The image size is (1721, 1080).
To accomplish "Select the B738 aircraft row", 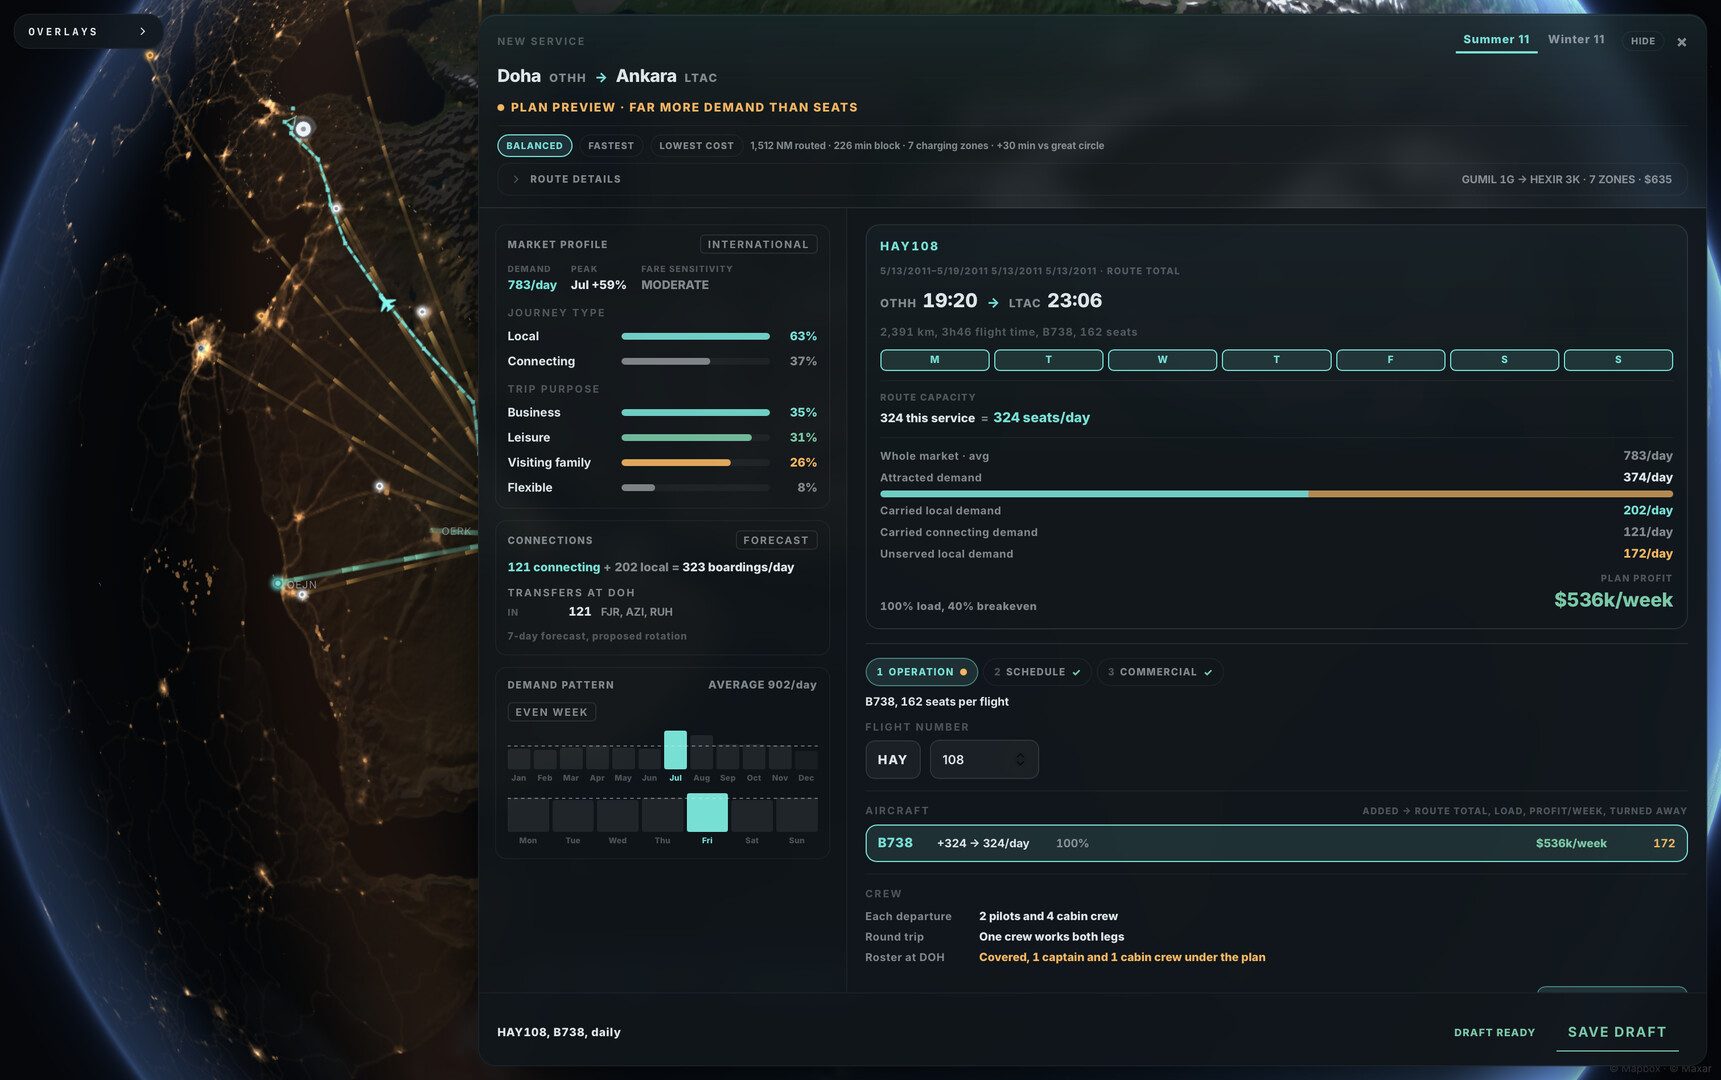I will [1276, 843].
